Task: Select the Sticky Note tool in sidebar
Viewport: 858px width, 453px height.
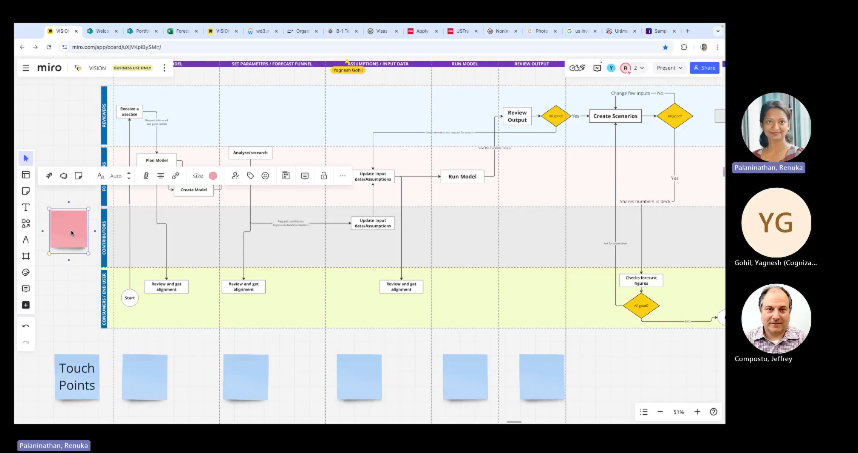Action: [x=26, y=191]
